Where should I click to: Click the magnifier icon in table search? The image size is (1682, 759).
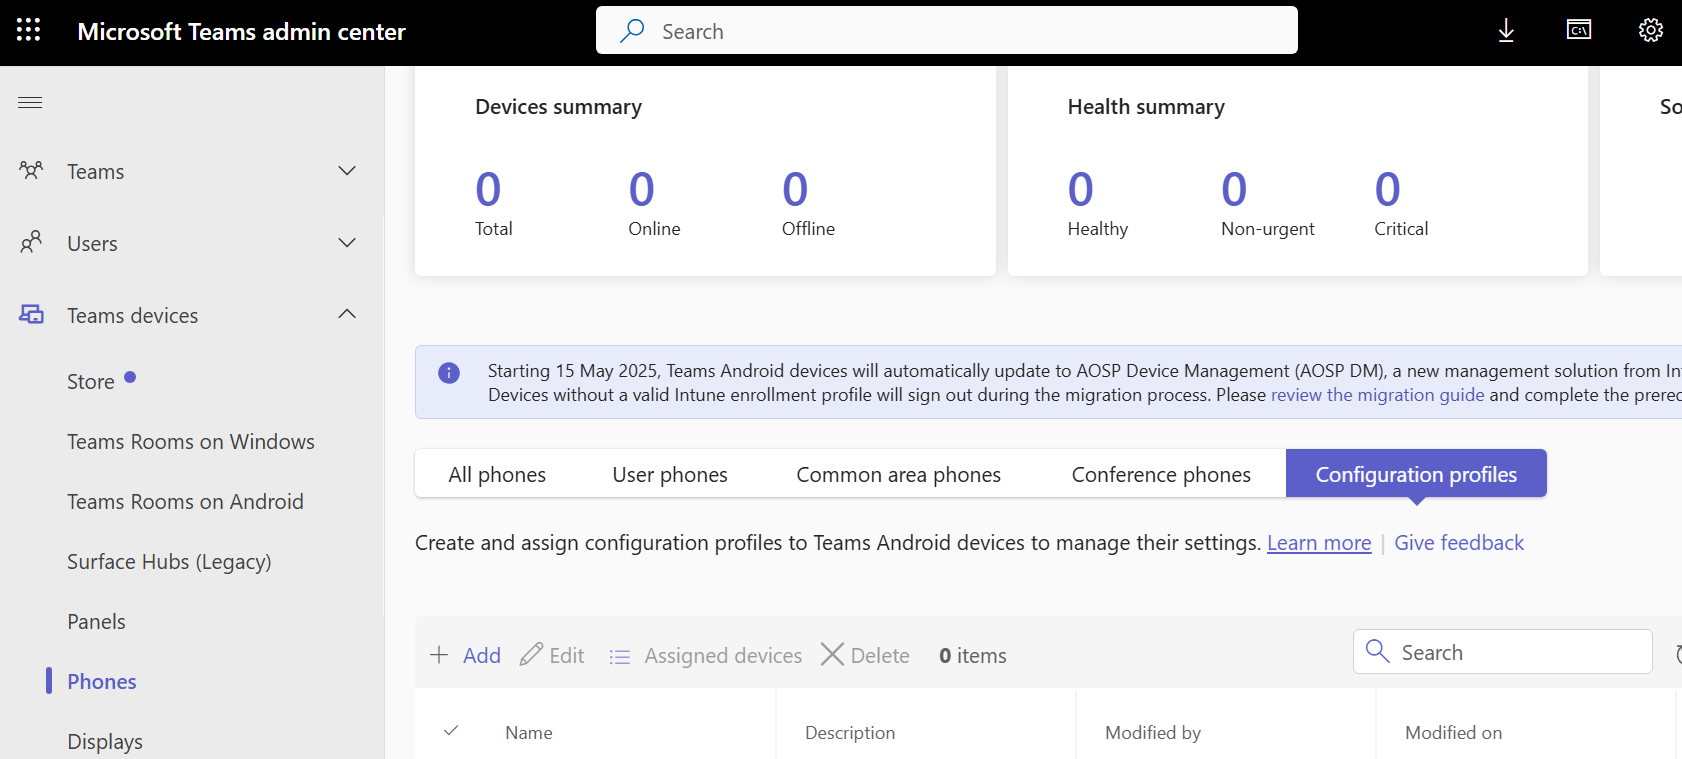[x=1377, y=651]
